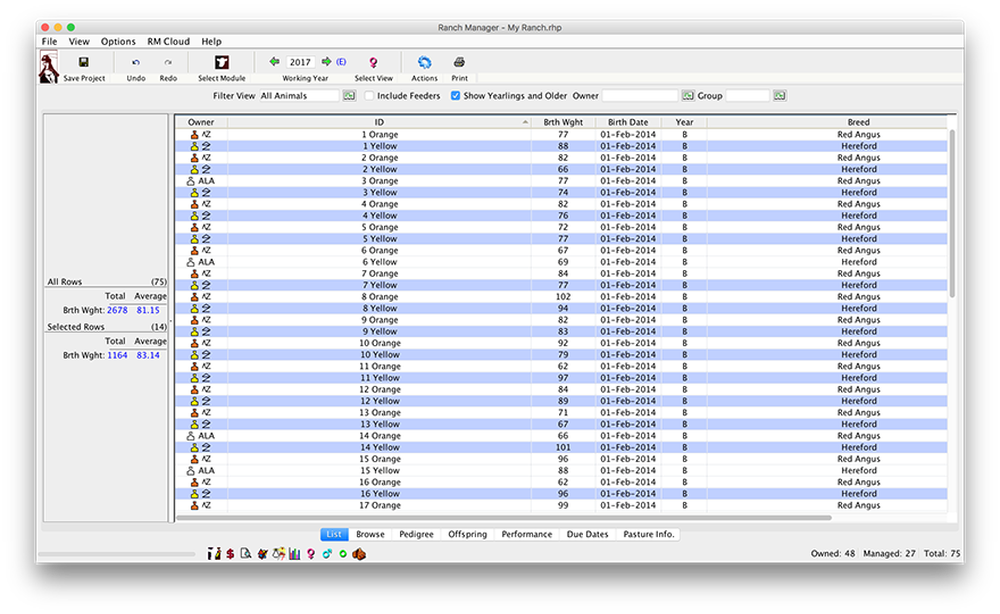Click the Undo arrow icon
Screen dimensions: 1000x614
click(136, 62)
